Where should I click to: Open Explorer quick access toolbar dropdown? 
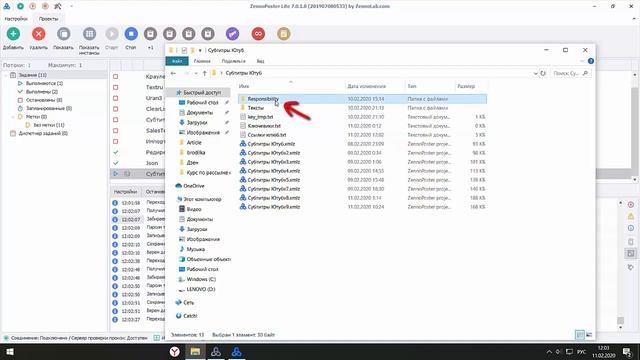click(x=200, y=50)
